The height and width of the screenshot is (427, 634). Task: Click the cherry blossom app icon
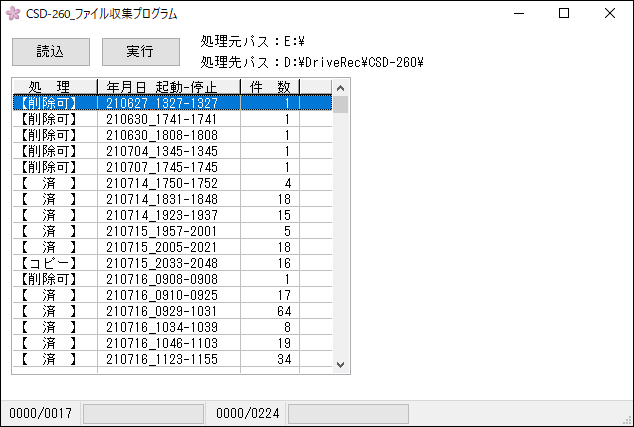13,13
